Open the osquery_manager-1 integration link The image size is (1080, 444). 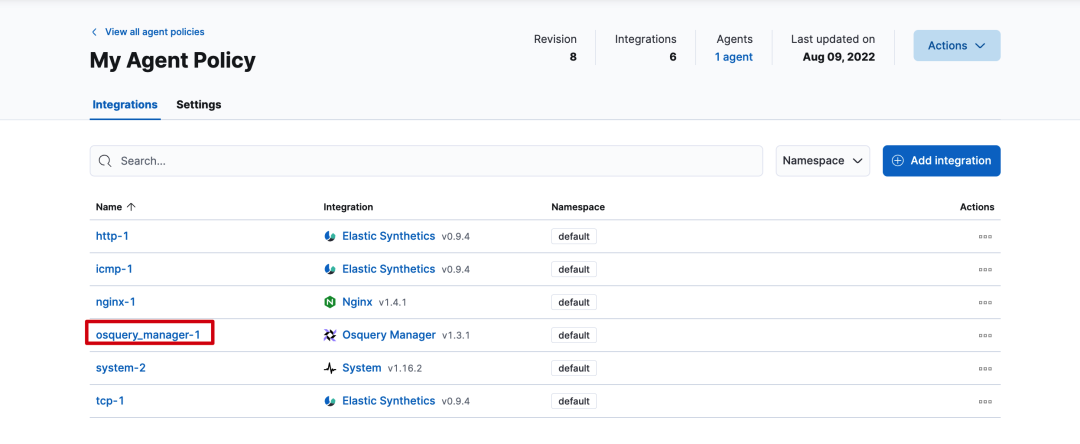(x=149, y=335)
